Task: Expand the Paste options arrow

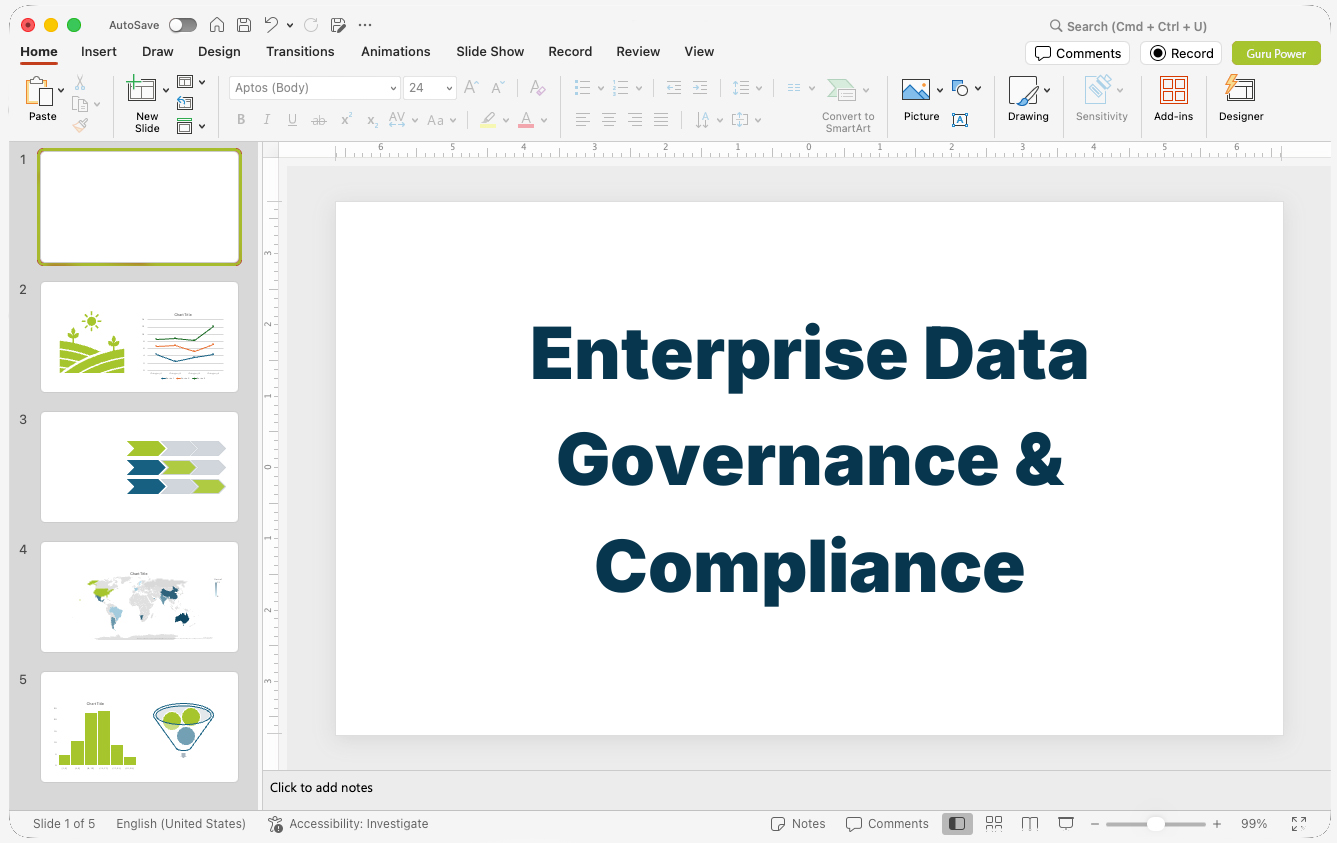Action: 61,90
